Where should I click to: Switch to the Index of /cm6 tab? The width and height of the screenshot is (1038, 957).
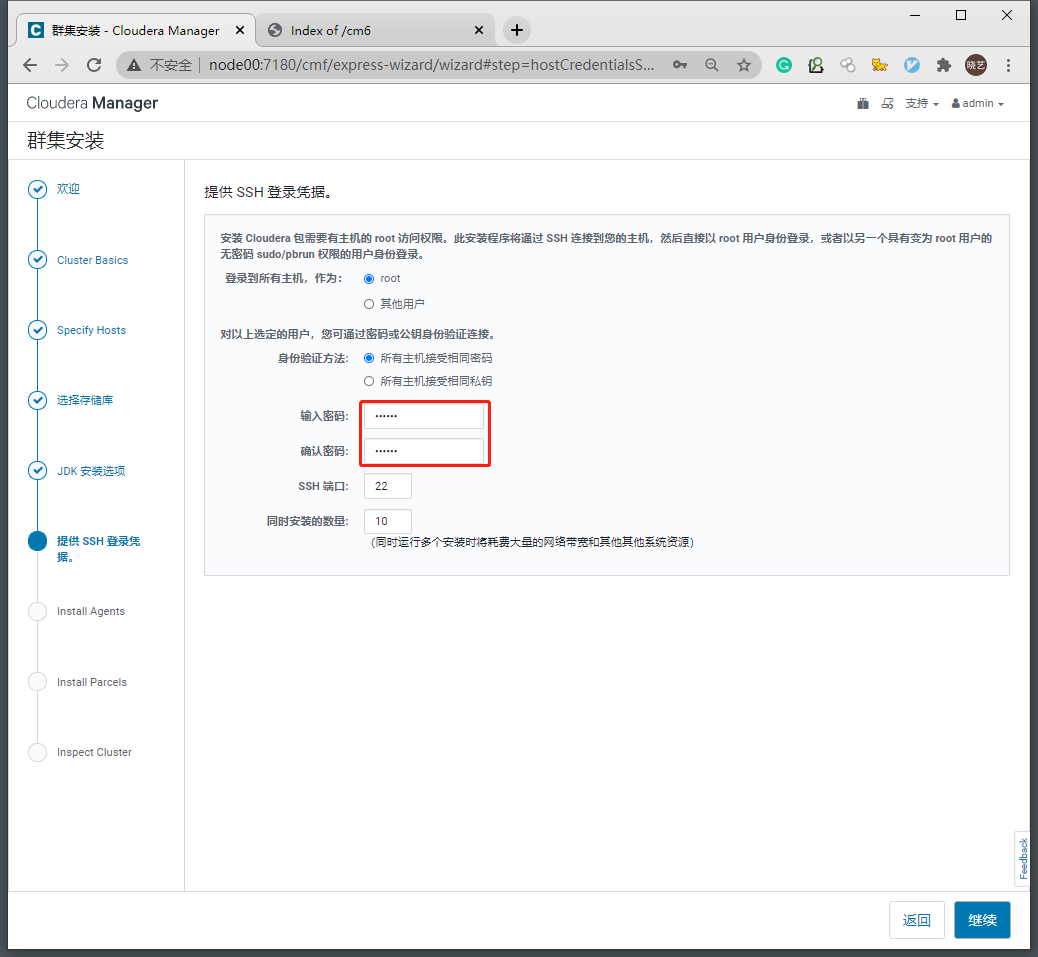[x=375, y=30]
